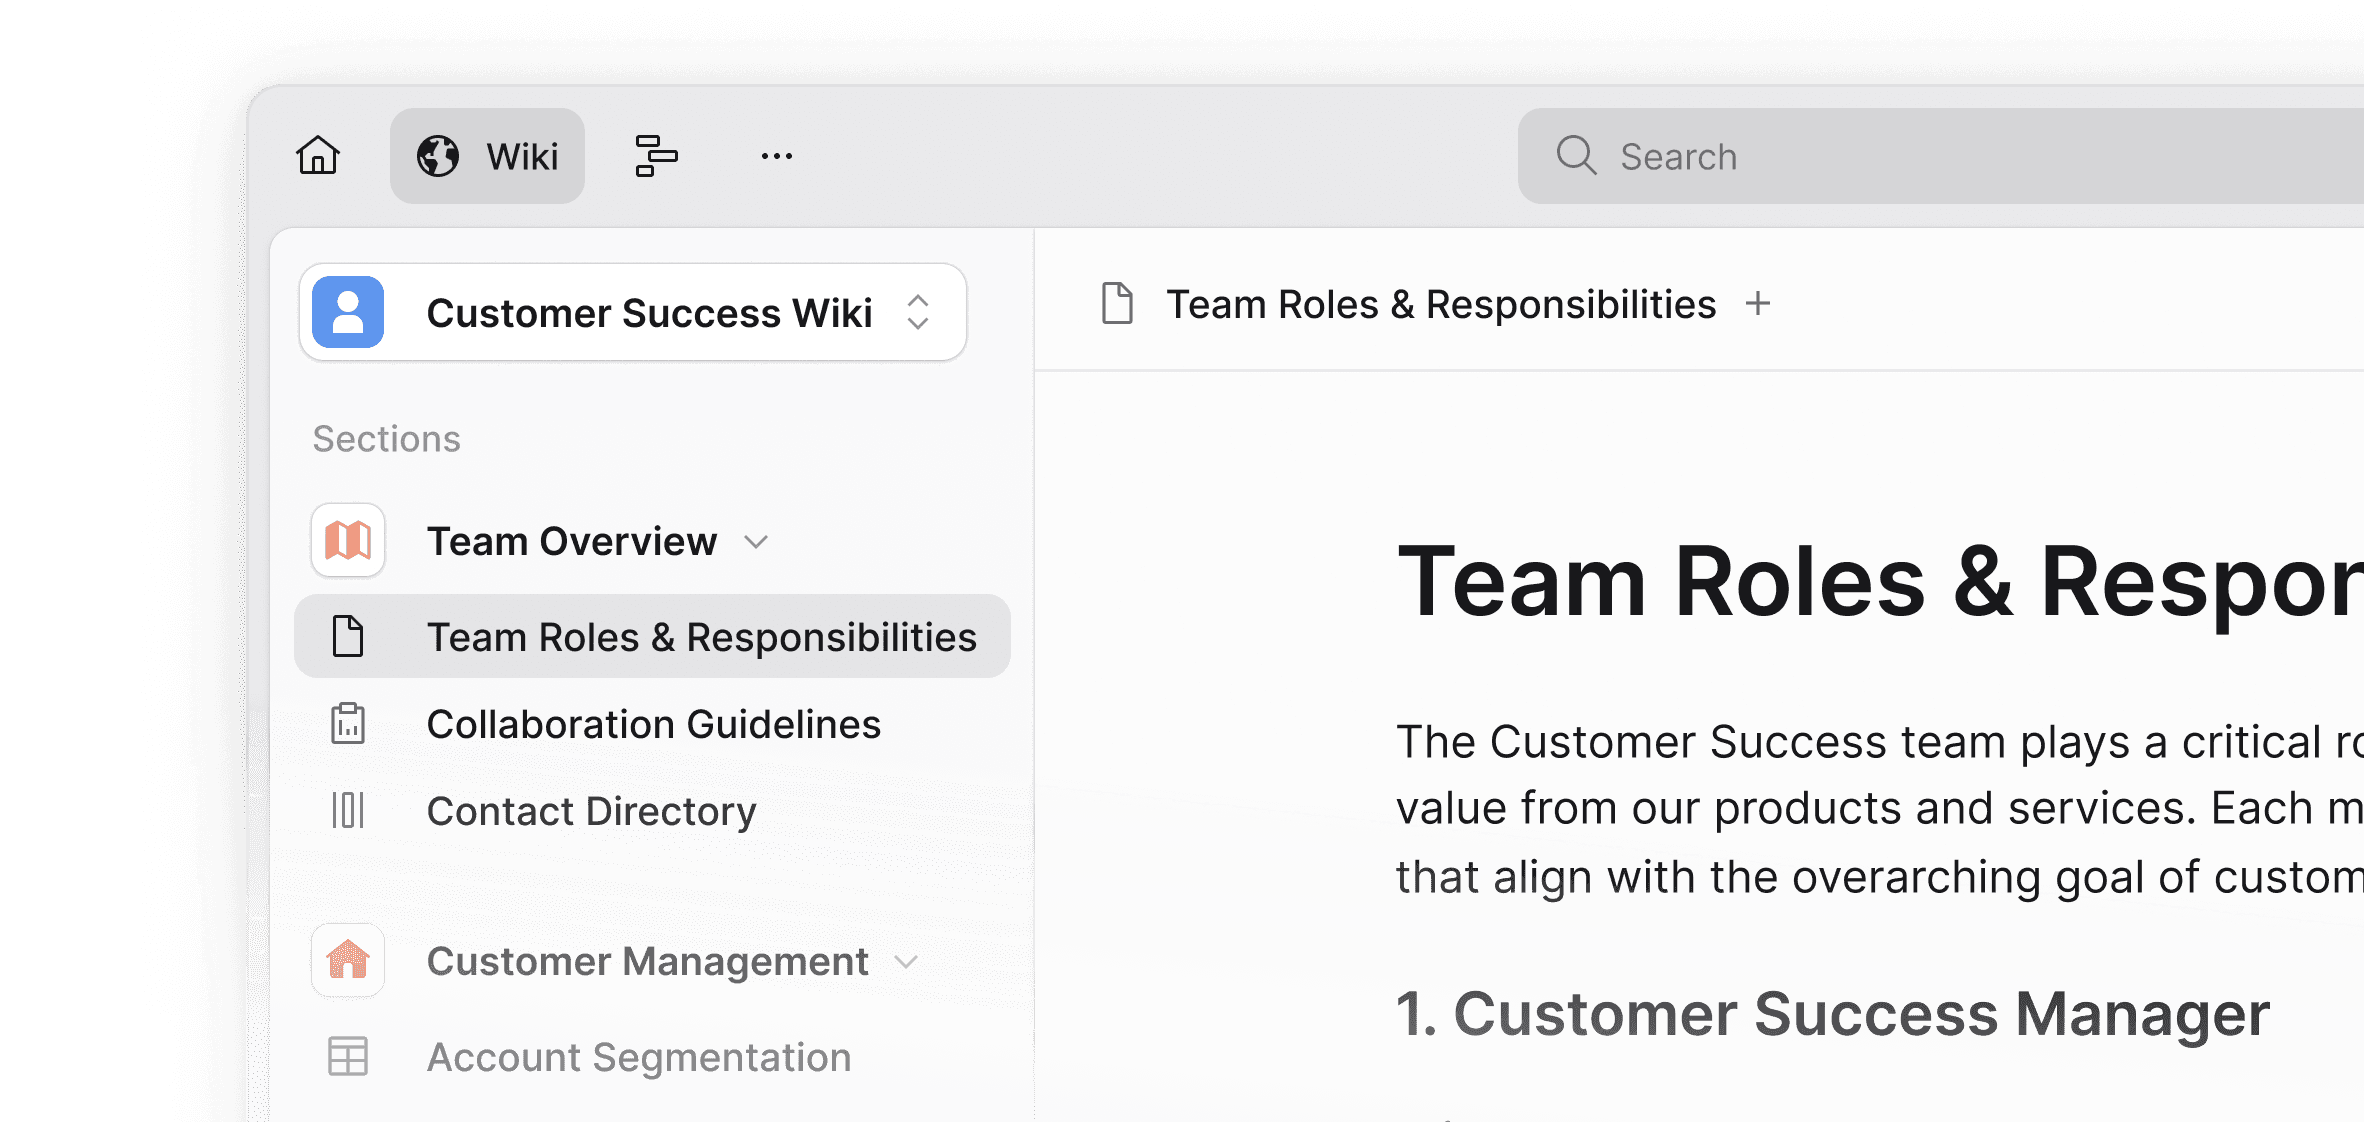The height and width of the screenshot is (1122, 2364).
Task: Collapse the Team Overview section chevron
Action: coord(756,542)
